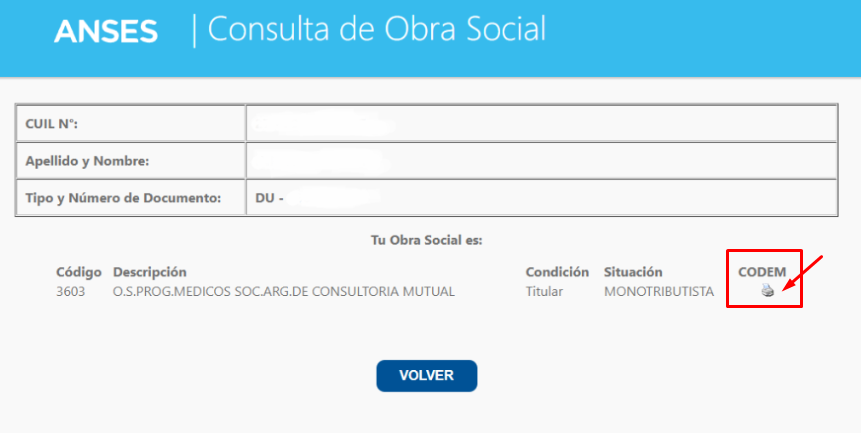Screen dimensions: 861x433
Task: Select the Consulta de Obra Social title
Action: coord(376,29)
